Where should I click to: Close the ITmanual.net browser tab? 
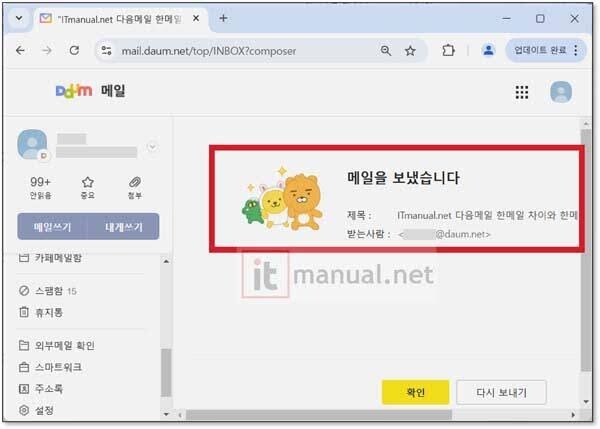[196, 18]
